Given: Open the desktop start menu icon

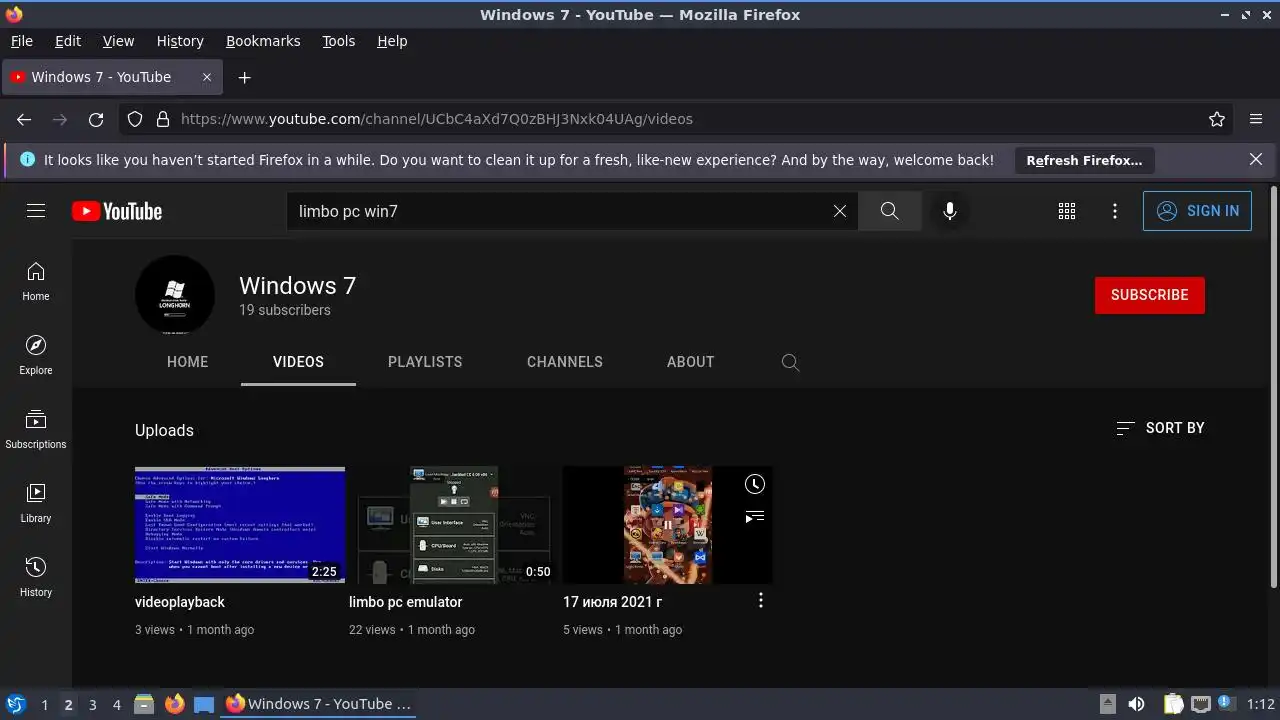Looking at the screenshot, I should click(15, 704).
